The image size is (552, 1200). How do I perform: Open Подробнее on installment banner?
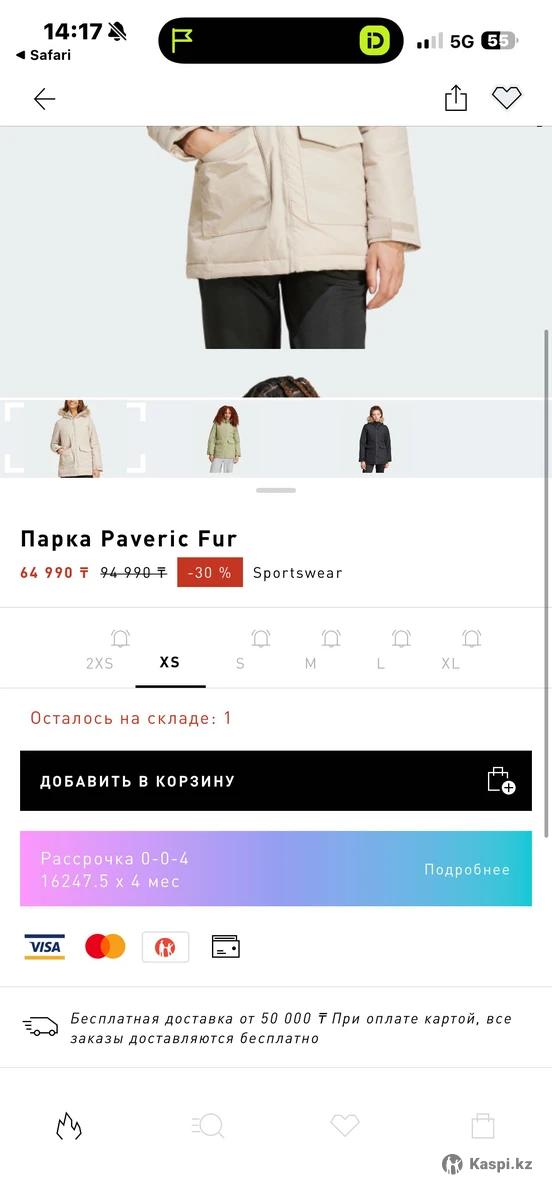point(467,869)
